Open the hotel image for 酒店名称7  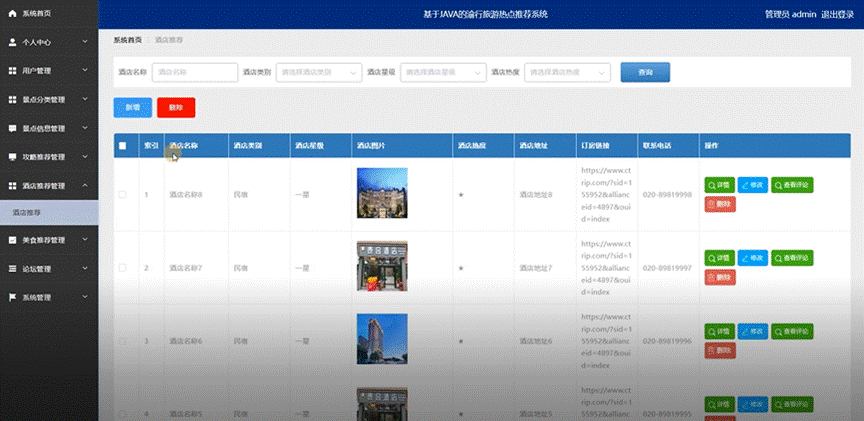coord(382,266)
